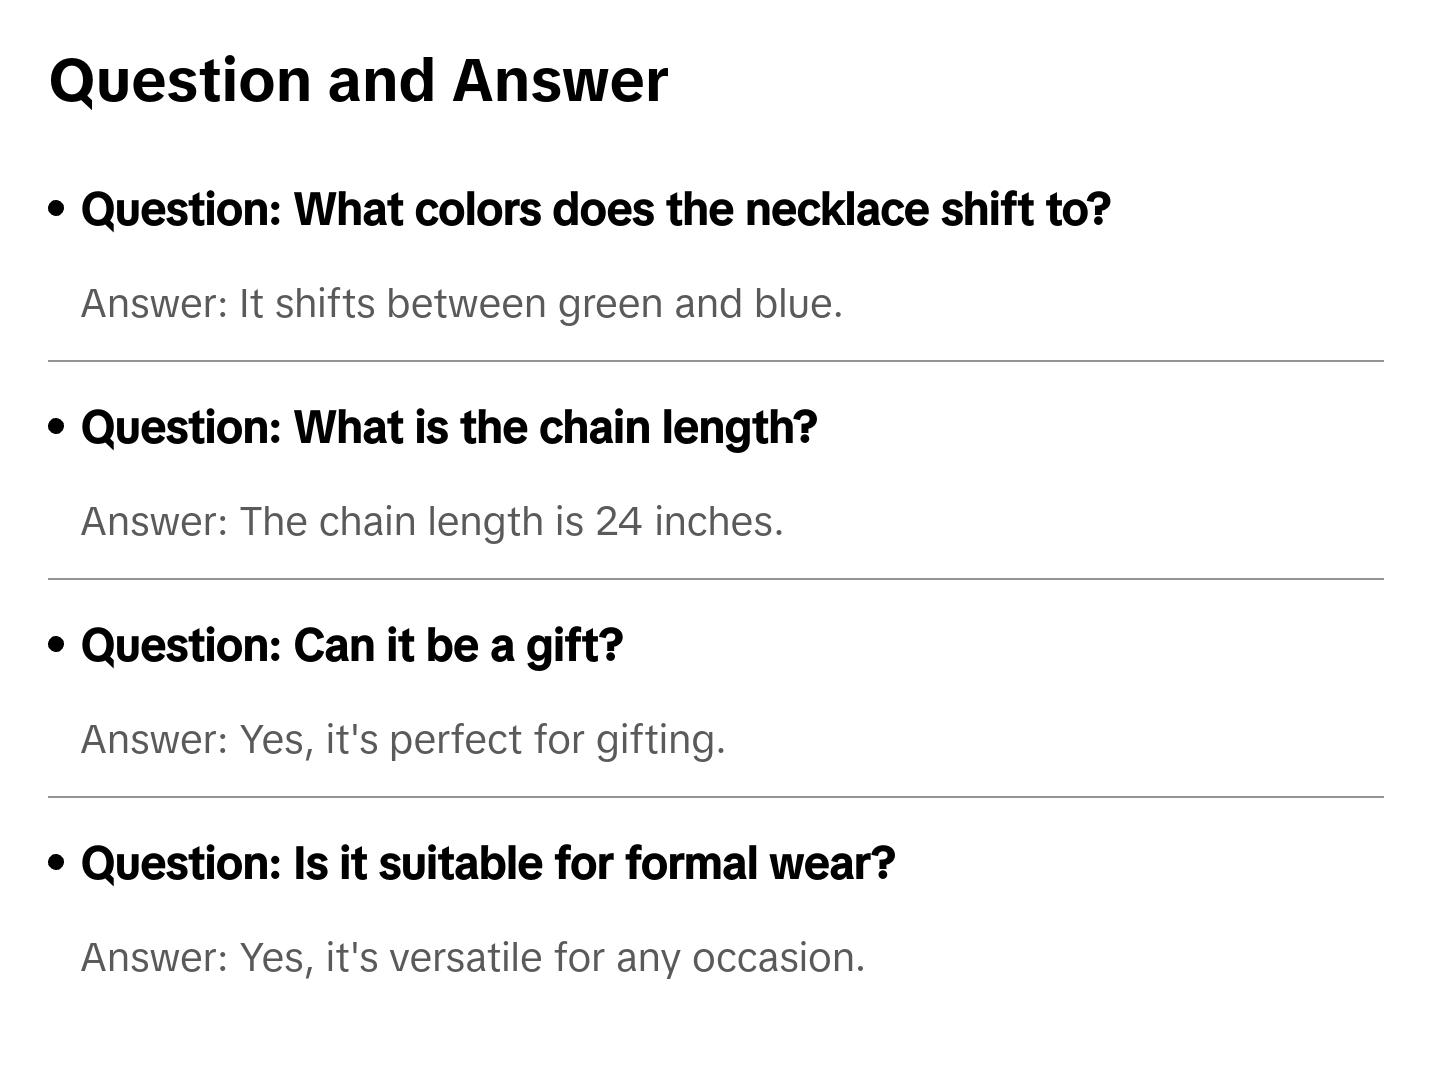Click the word "Answer" in the page heading
Image resolution: width=1432 pixels, height=1072 pixels.
point(560,80)
